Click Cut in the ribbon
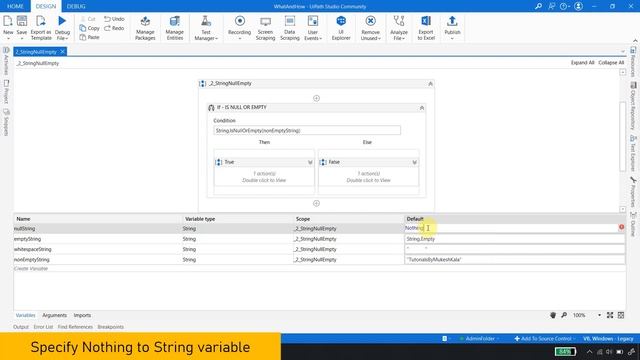The width and height of the screenshot is (640, 360). (x=88, y=19)
